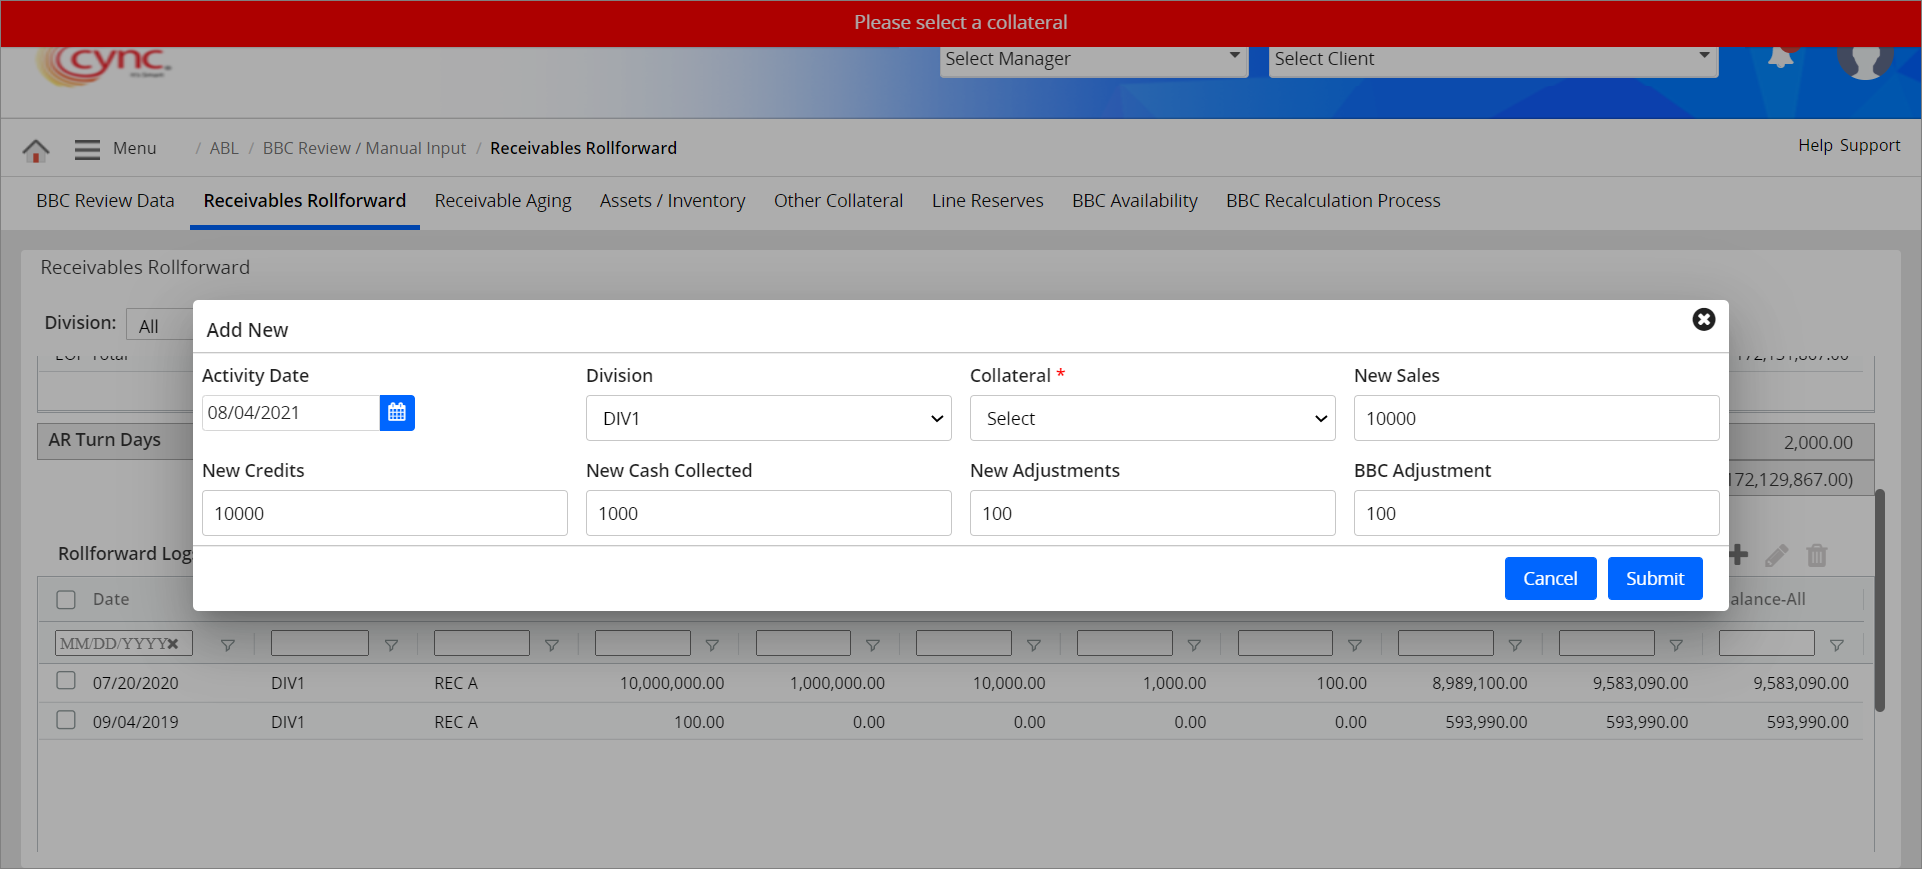Go to the BBC Availability tab

[x=1134, y=201]
